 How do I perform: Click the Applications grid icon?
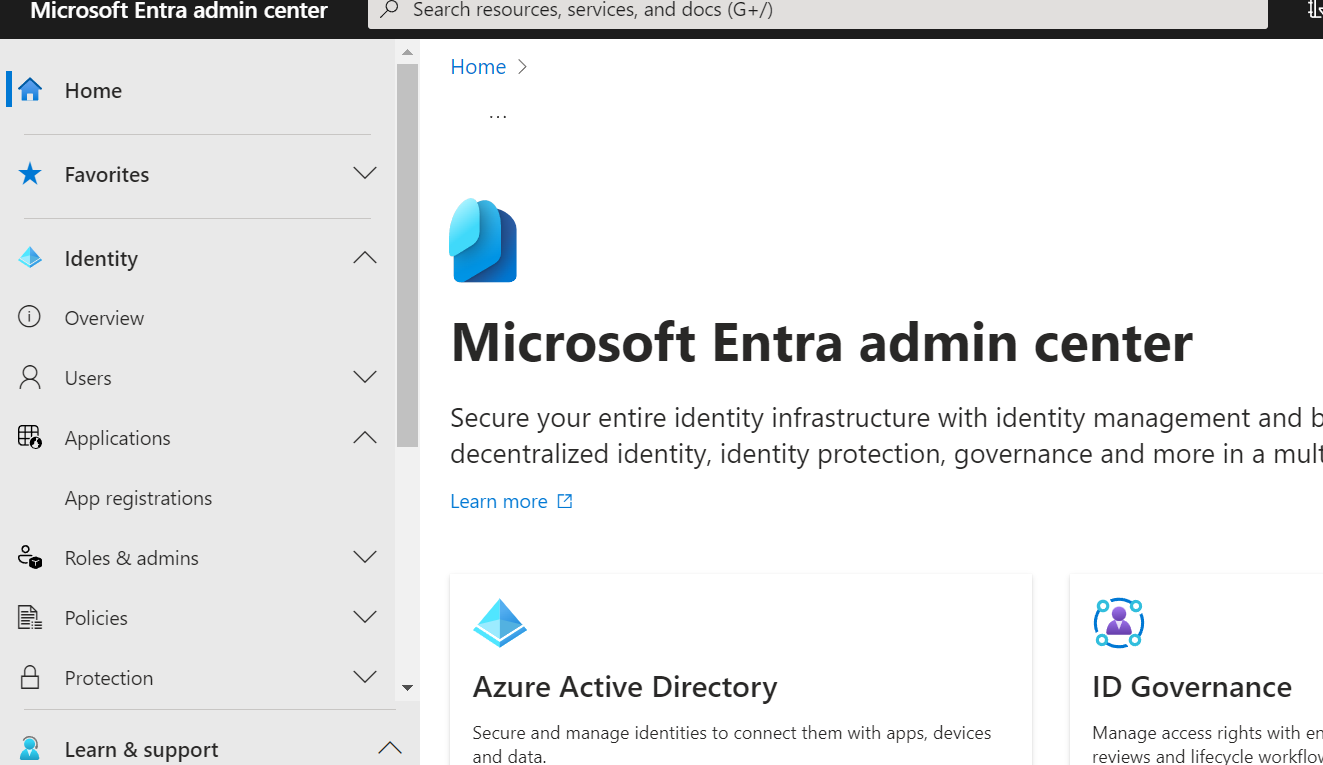pyautogui.click(x=30, y=437)
